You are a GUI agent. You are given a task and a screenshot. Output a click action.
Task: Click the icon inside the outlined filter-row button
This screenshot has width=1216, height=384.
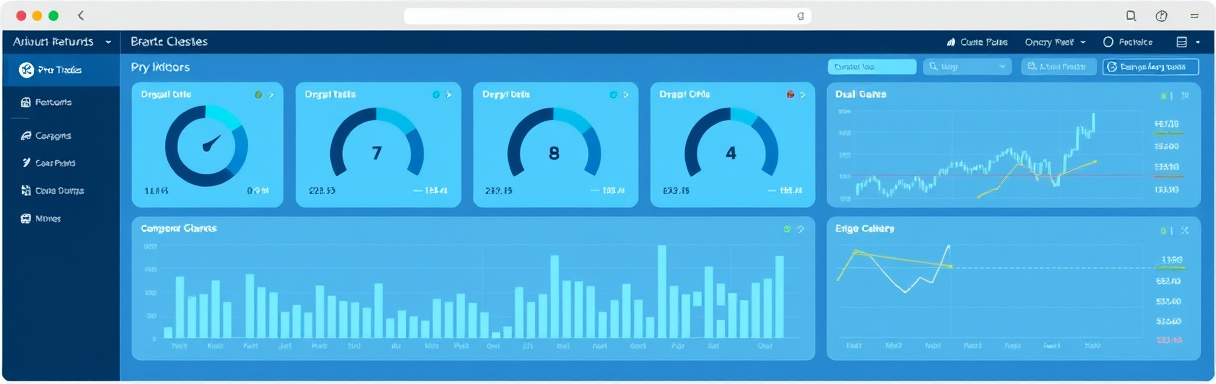(1111, 67)
